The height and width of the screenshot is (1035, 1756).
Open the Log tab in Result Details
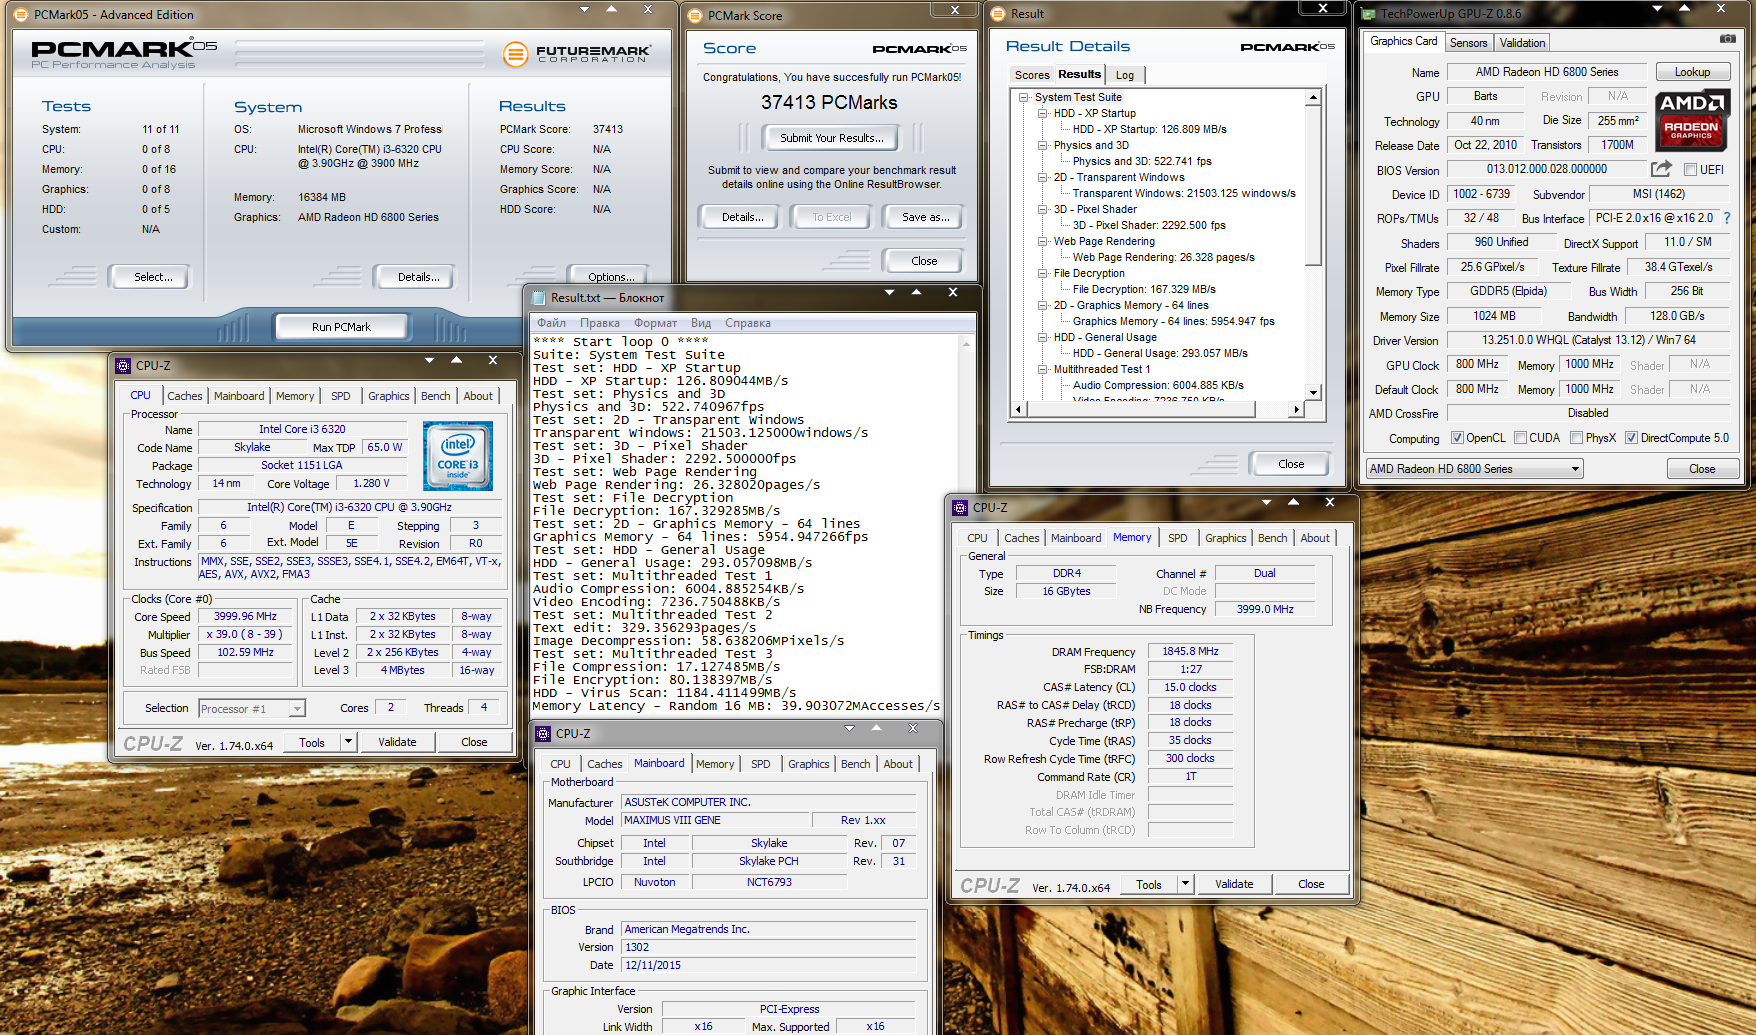(1125, 75)
